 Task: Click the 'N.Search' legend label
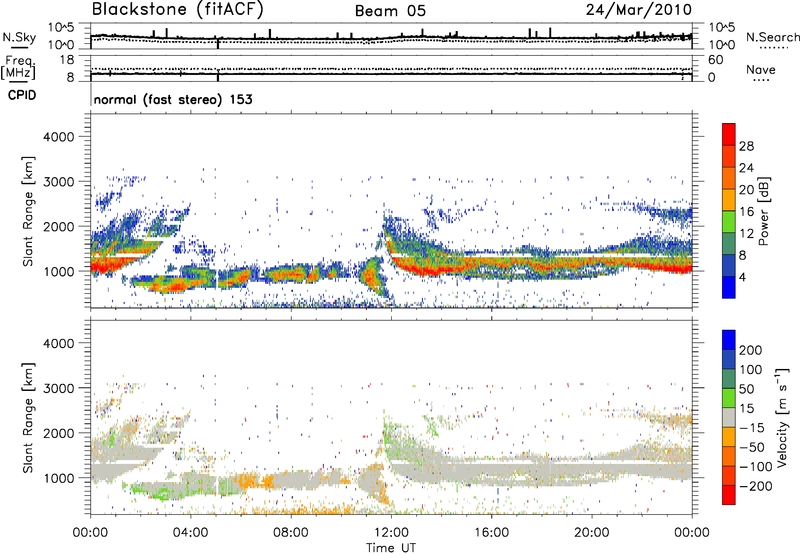point(772,37)
